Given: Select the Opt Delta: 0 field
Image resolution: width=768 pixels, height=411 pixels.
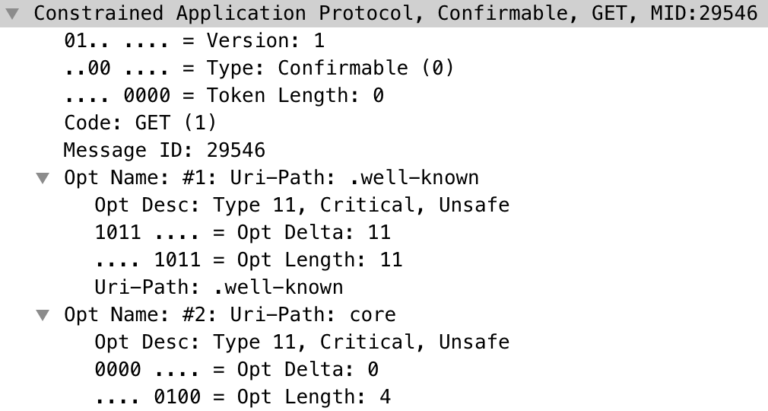Looking at the screenshot, I should 236,369.
